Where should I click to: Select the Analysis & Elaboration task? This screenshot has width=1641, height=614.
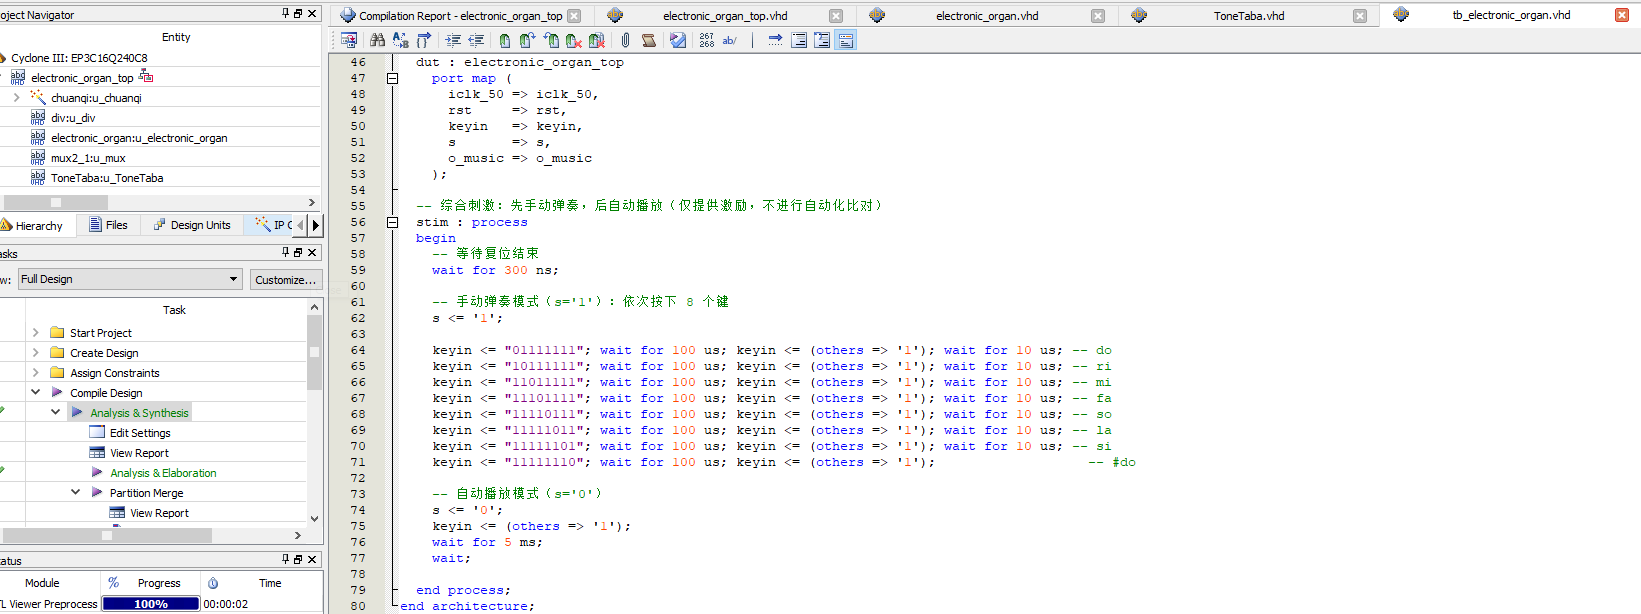coord(163,473)
